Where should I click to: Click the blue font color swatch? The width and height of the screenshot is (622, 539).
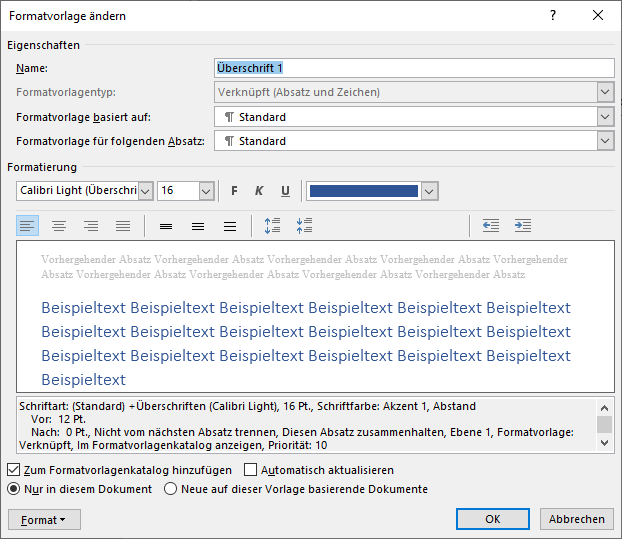(364, 191)
